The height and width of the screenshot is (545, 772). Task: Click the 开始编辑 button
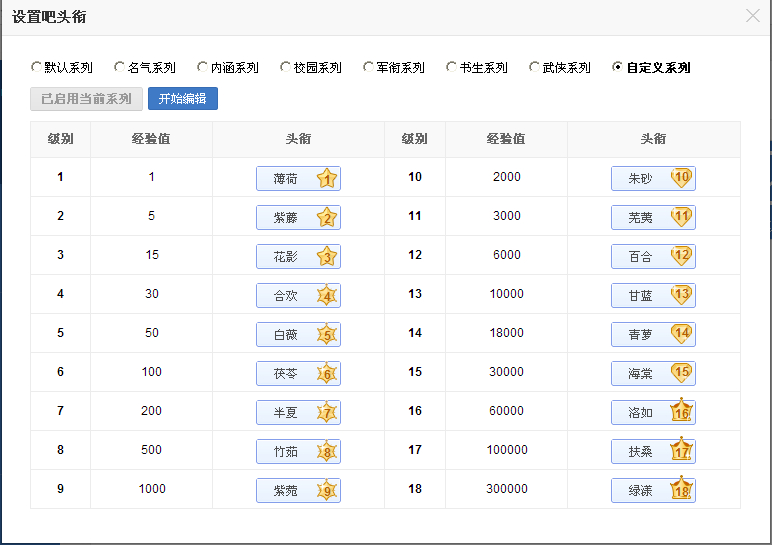pyautogui.click(x=183, y=98)
